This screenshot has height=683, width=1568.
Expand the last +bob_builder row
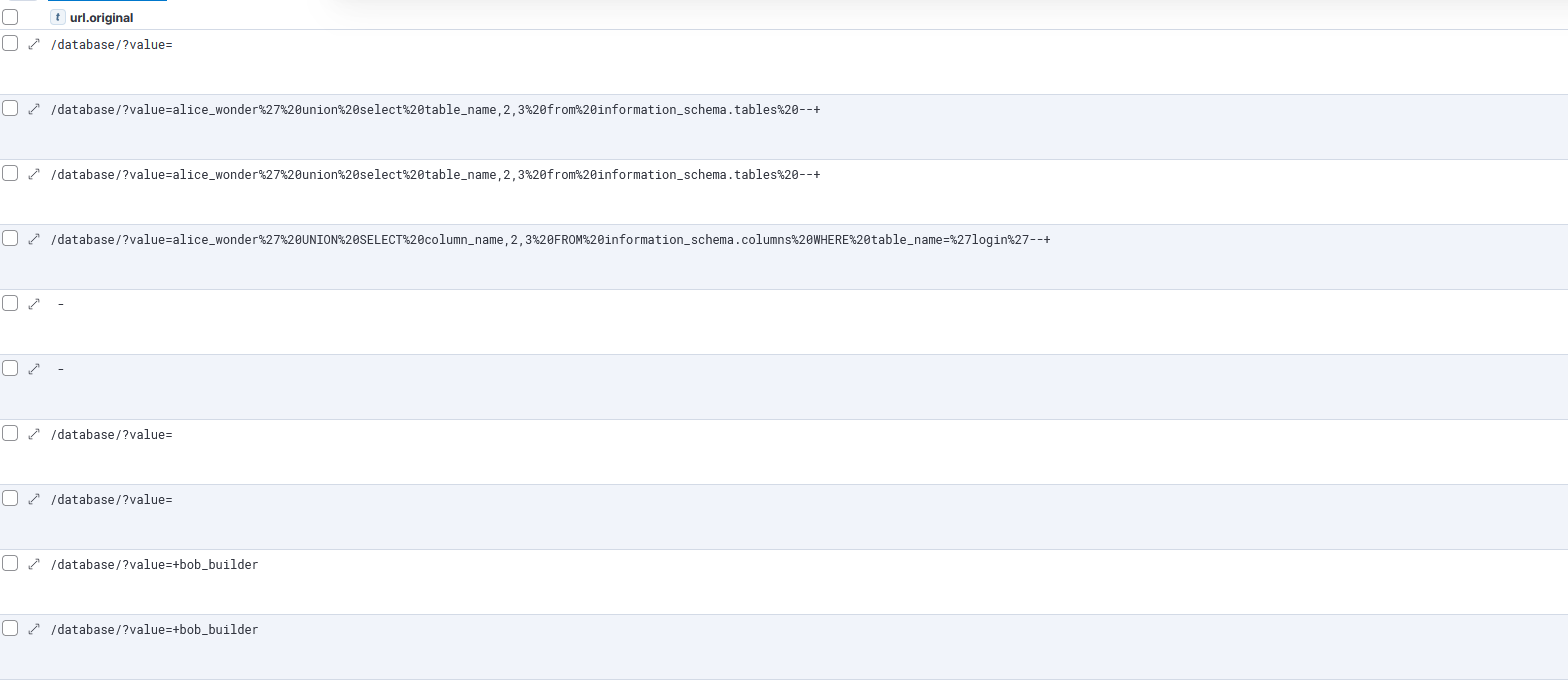point(34,629)
